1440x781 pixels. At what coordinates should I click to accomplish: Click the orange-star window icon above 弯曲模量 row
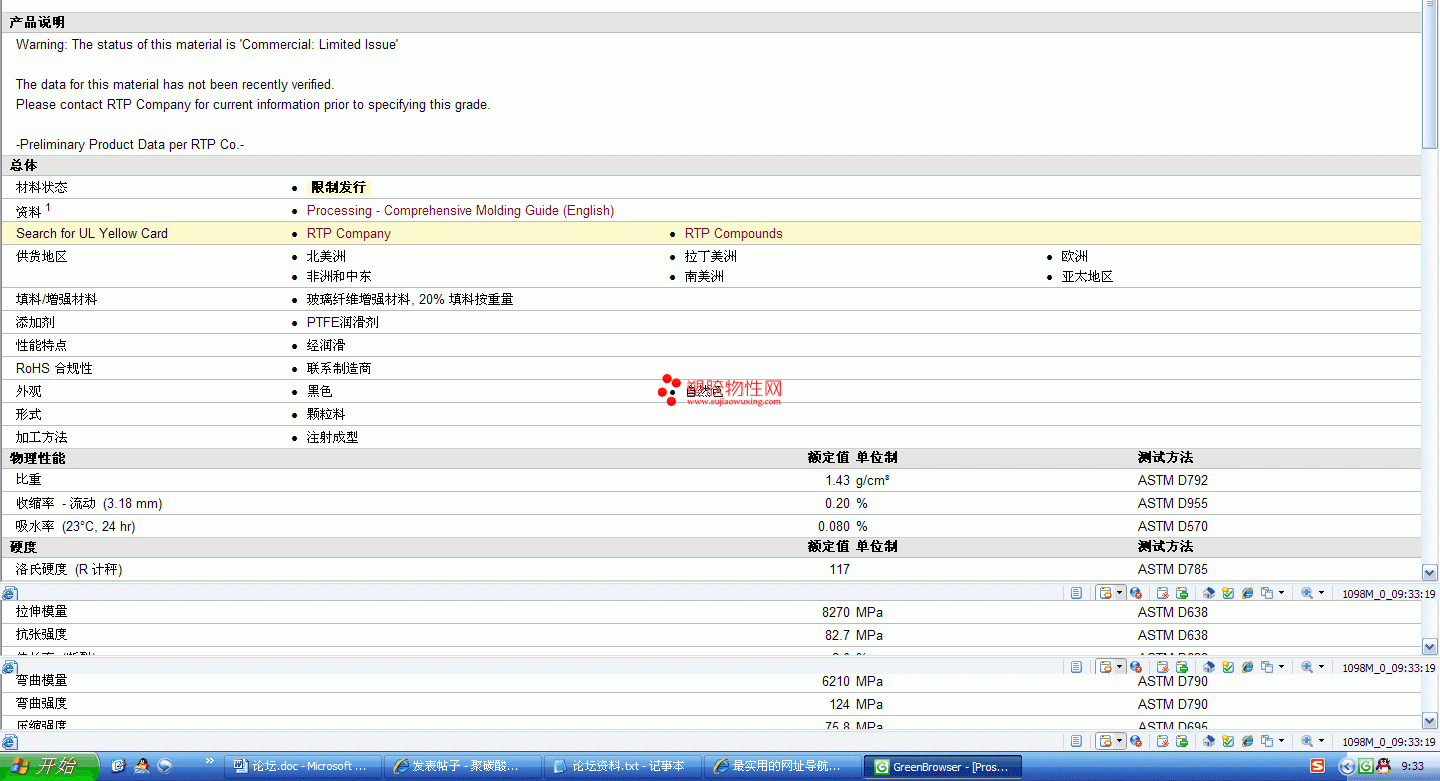pyautogui.click(x=1163, y=667)
